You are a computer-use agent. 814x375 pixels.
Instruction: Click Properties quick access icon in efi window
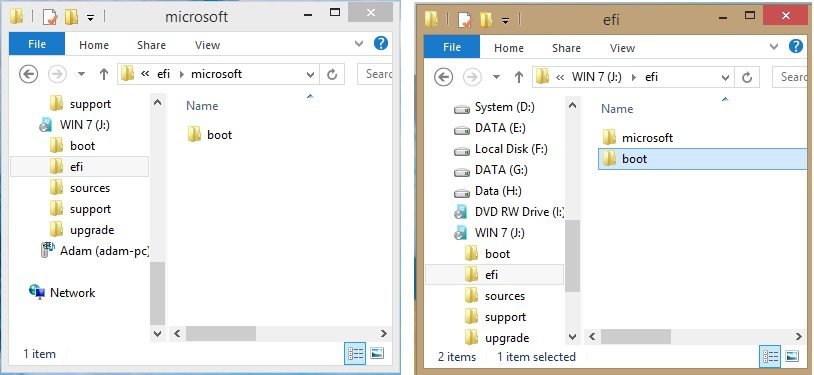pyautogui.click(x=465, y=20)
